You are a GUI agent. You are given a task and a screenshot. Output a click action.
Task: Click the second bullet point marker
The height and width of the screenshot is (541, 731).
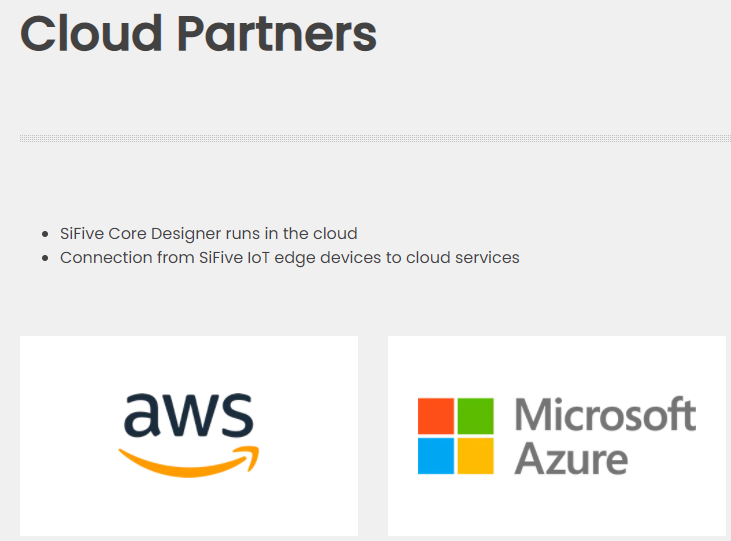pos(45,258)
